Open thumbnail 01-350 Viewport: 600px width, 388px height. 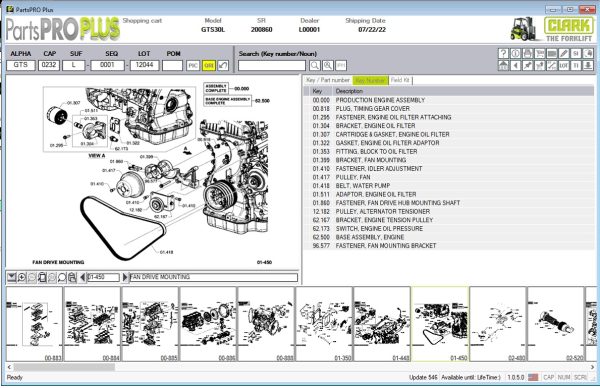point(324,324)
